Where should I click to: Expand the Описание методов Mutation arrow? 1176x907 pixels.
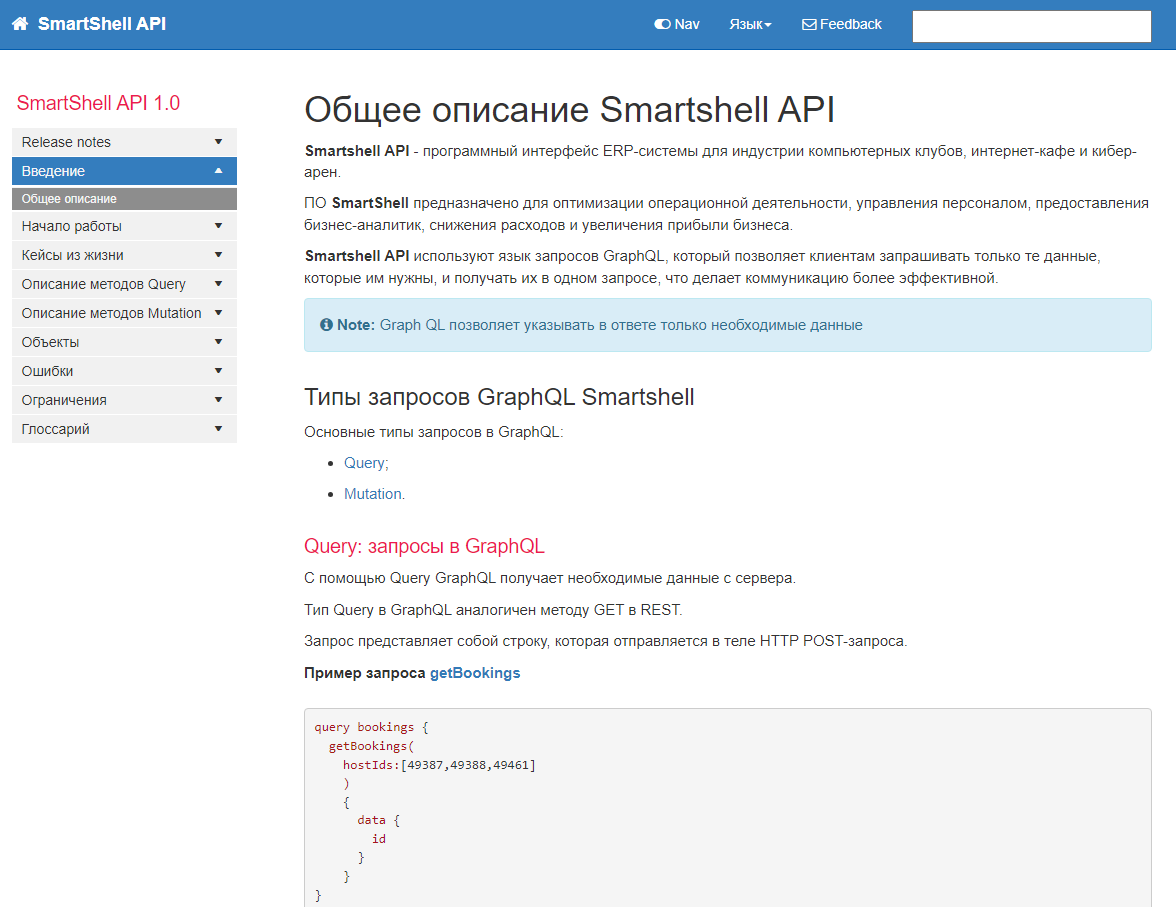[218, 313]
